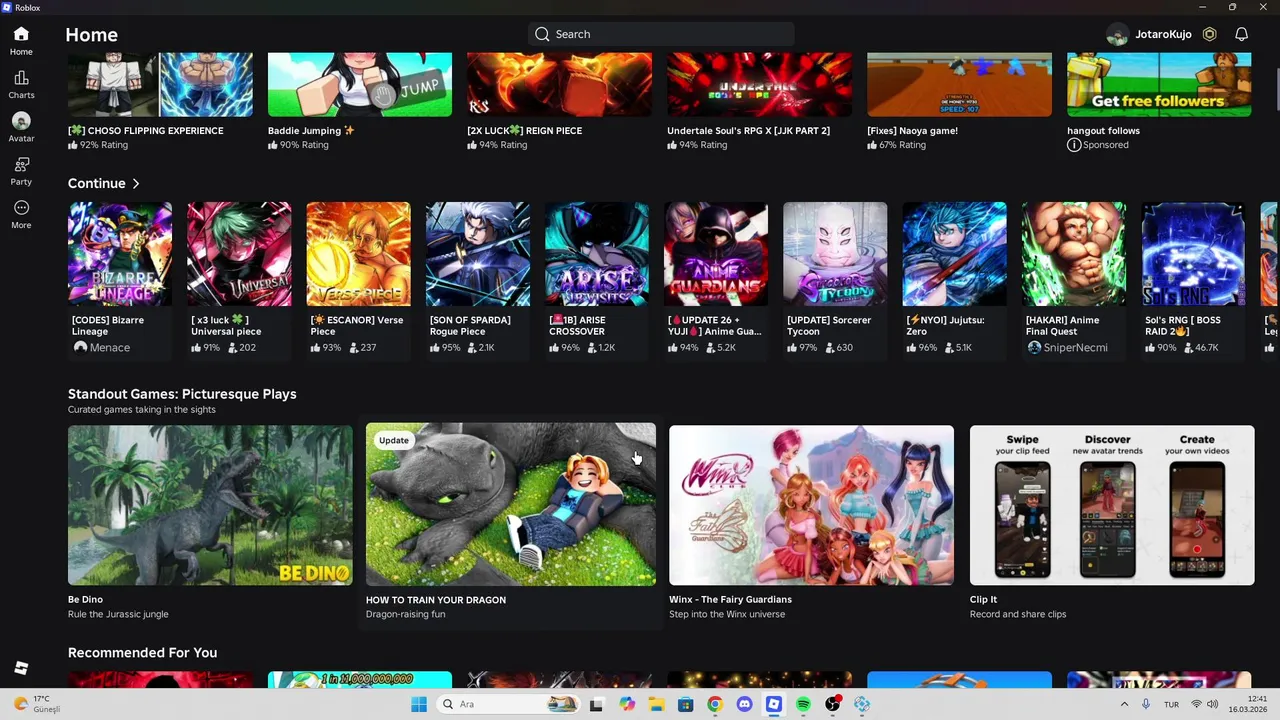1280x720 pixels.
Task: Click the microphone tray icon
Action: point(1145,705)
